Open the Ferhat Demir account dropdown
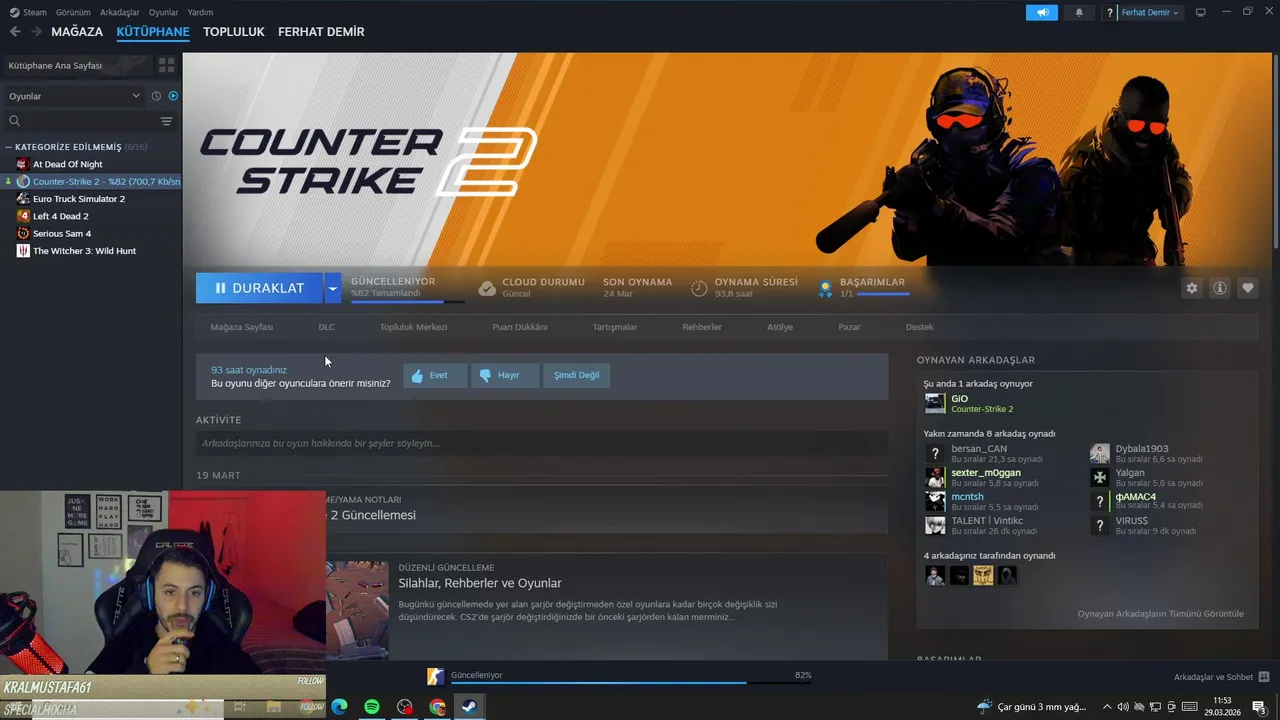Screen dimensions: 1280x720 tap(1150, 12)
